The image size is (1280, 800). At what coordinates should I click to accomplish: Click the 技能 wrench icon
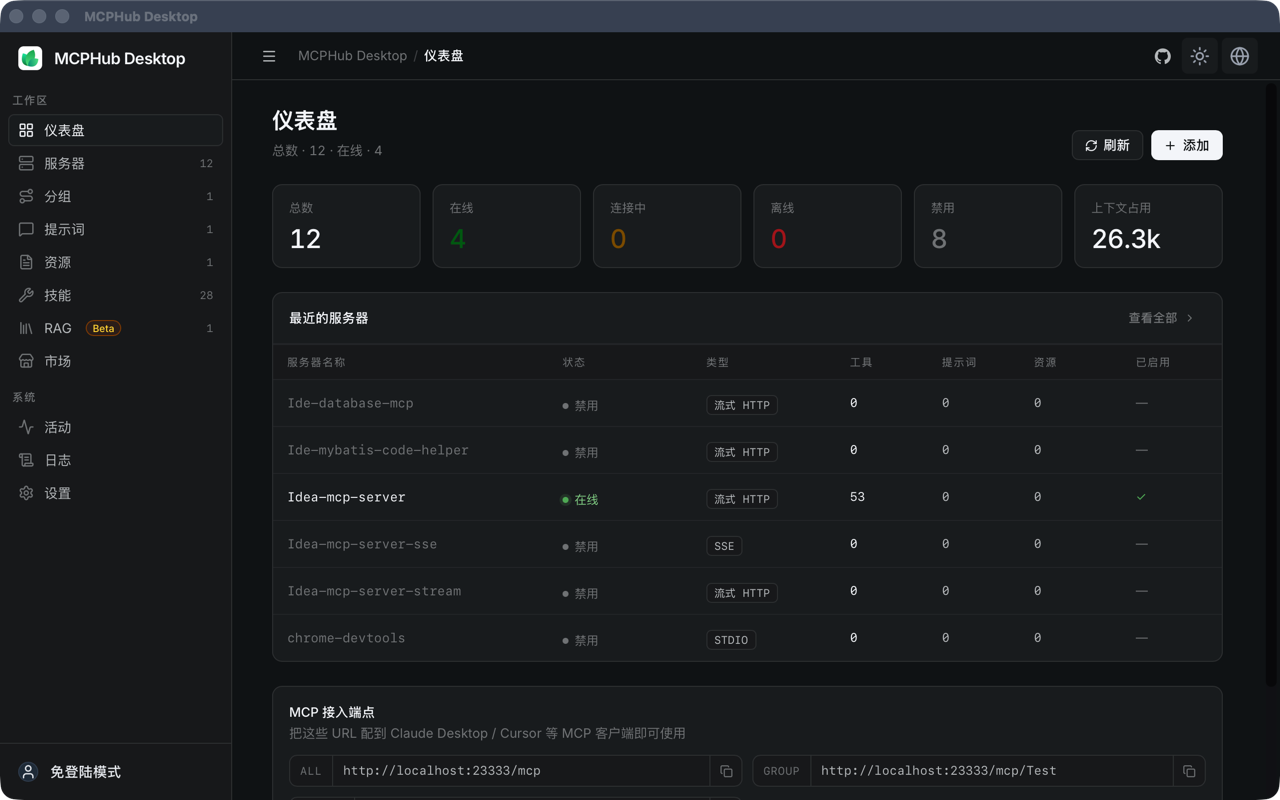[x=26, y=295]
